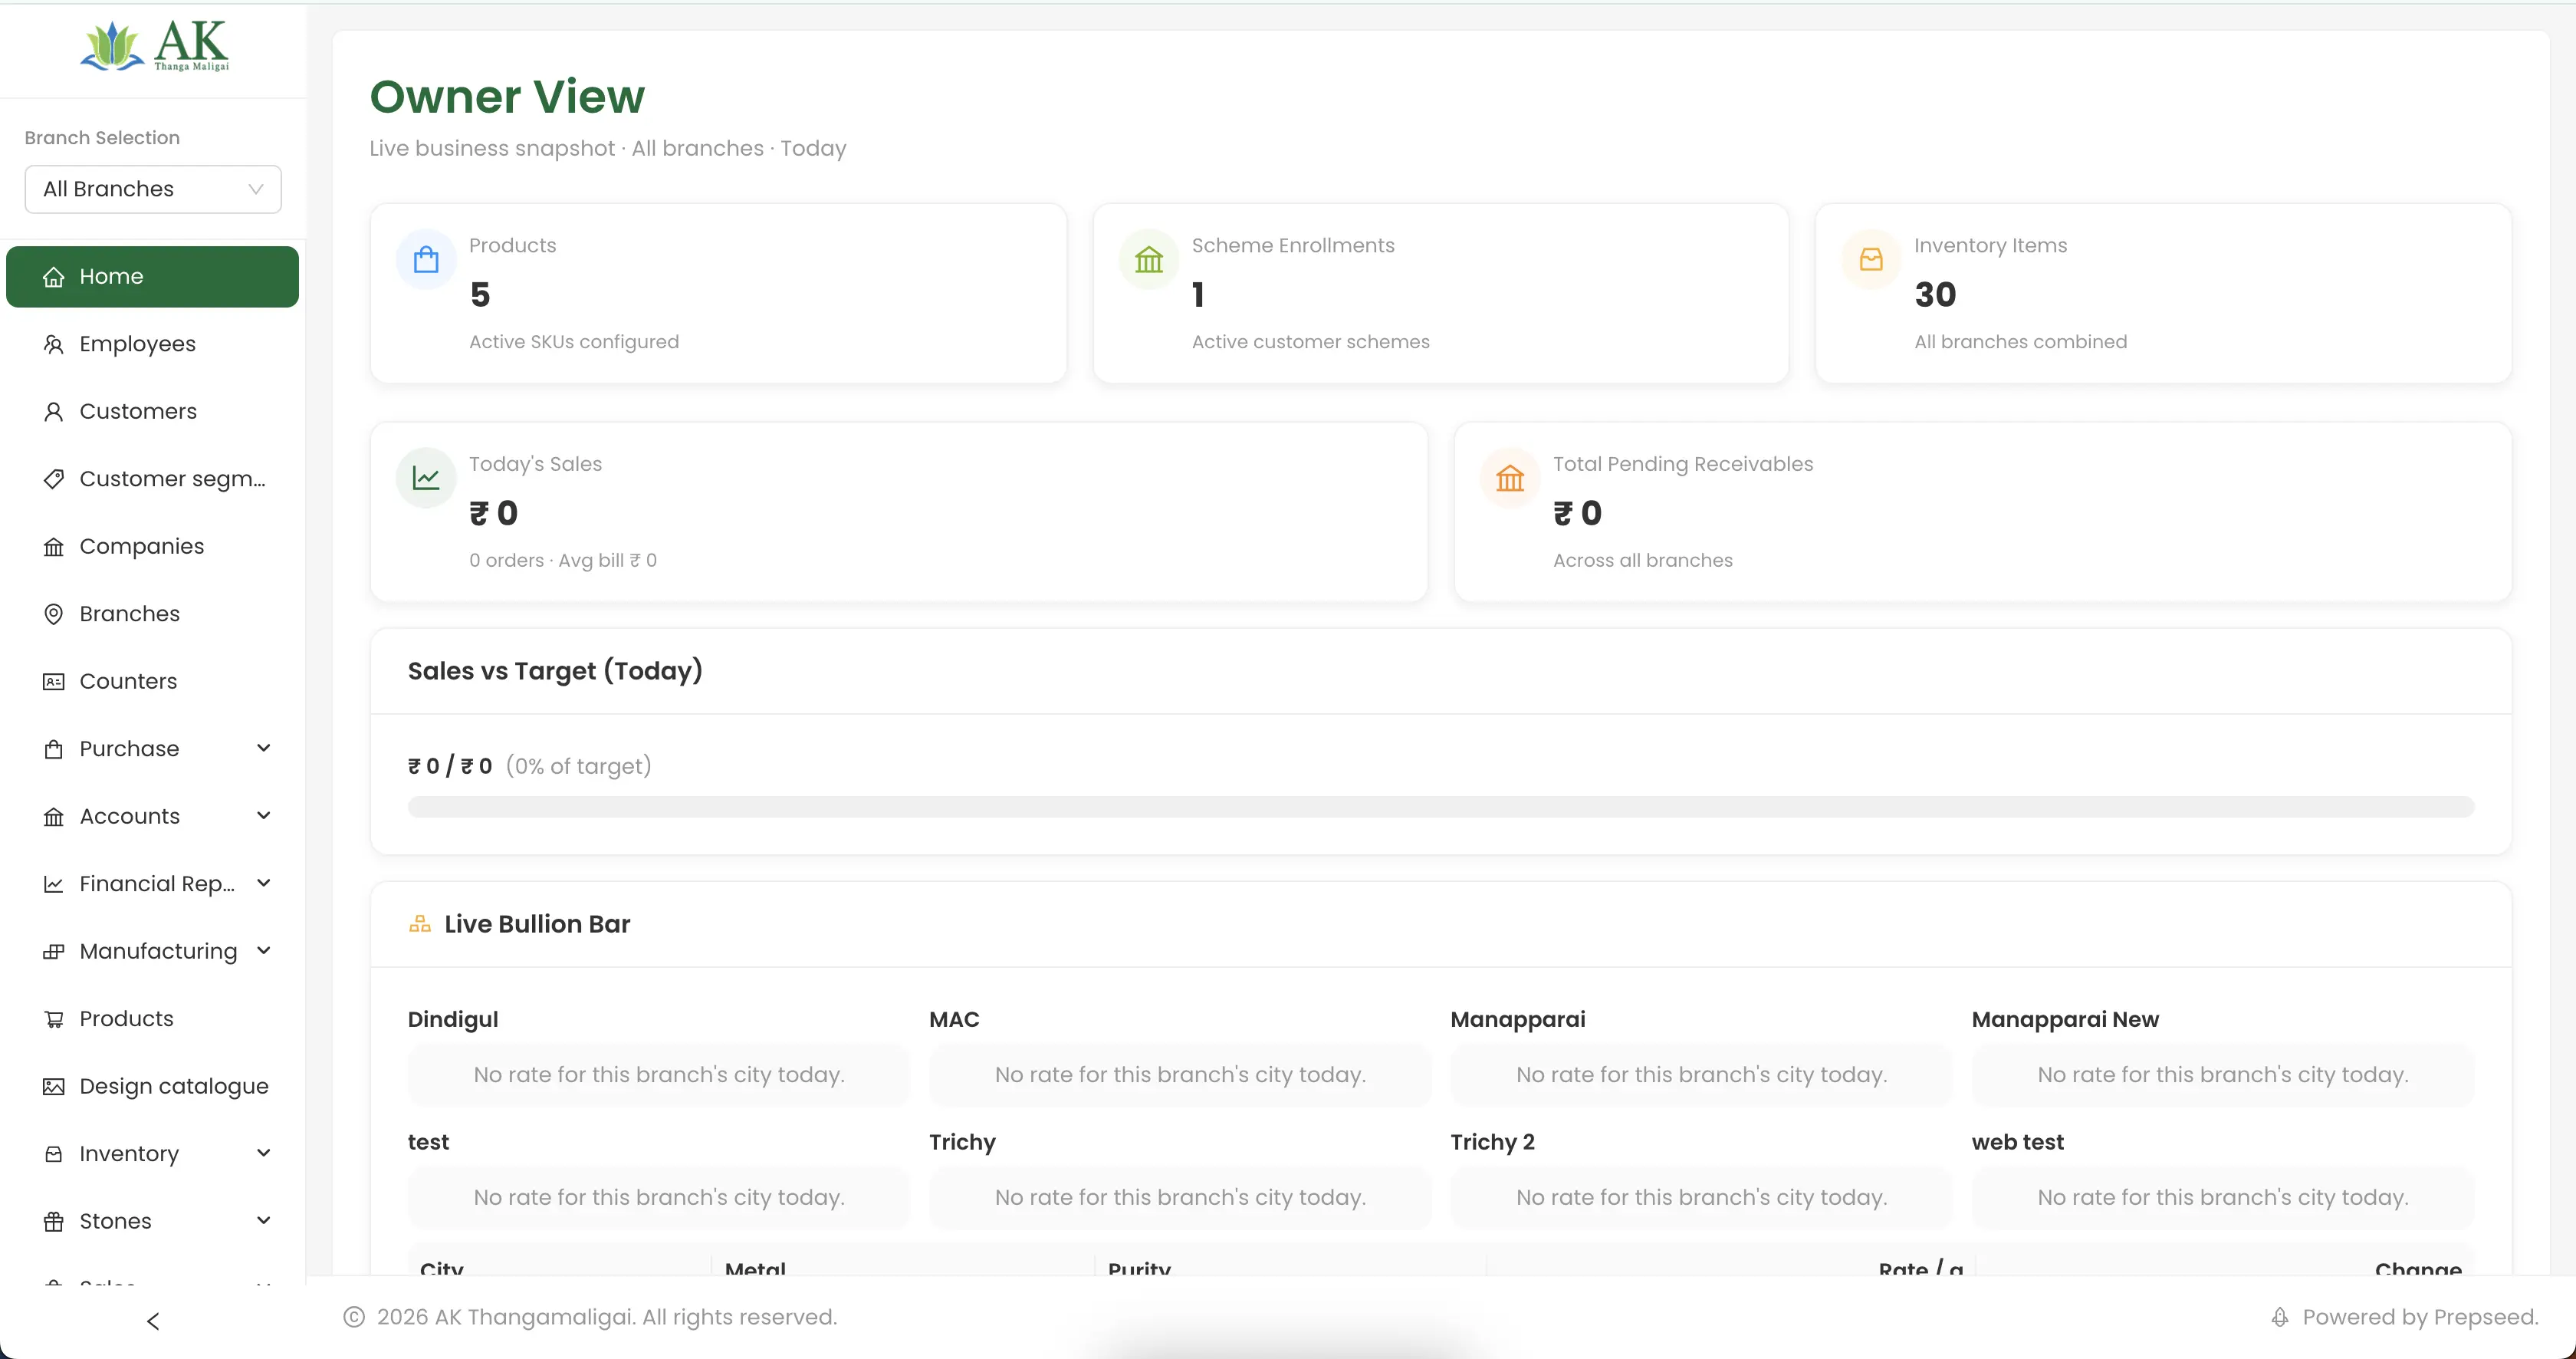The width and height of the screenshot is (2576, 1359).
Task: Click the Employees people icon
Action: [54, 344]
